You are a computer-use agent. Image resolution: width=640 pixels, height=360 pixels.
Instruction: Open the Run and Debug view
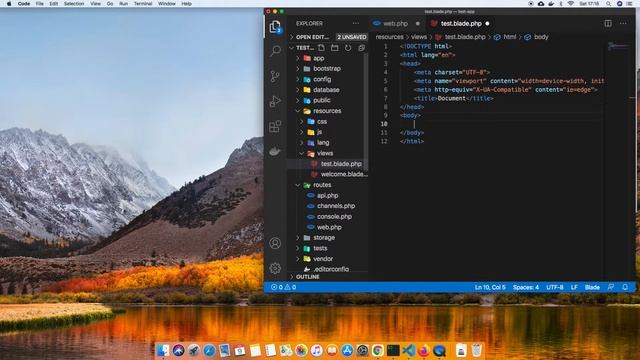click(x=276, y=101)
